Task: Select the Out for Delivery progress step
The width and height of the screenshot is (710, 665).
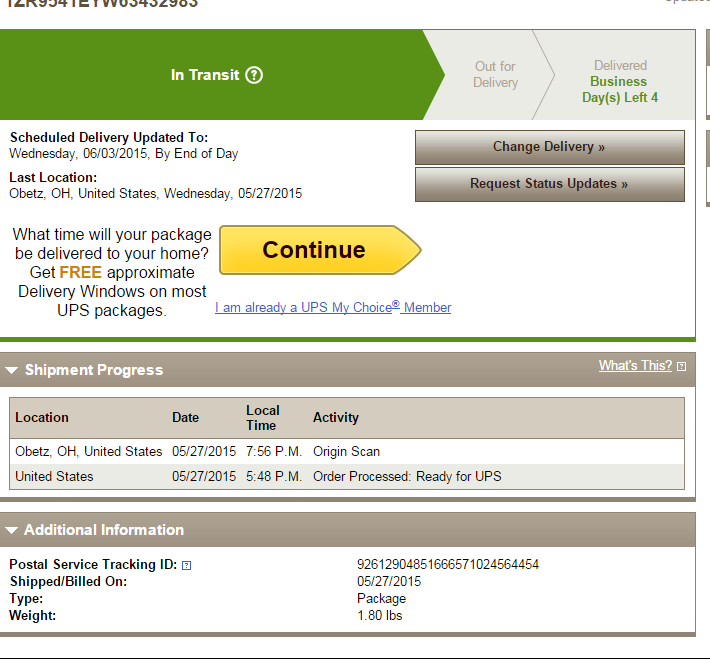Action: [x=495, y=75]
